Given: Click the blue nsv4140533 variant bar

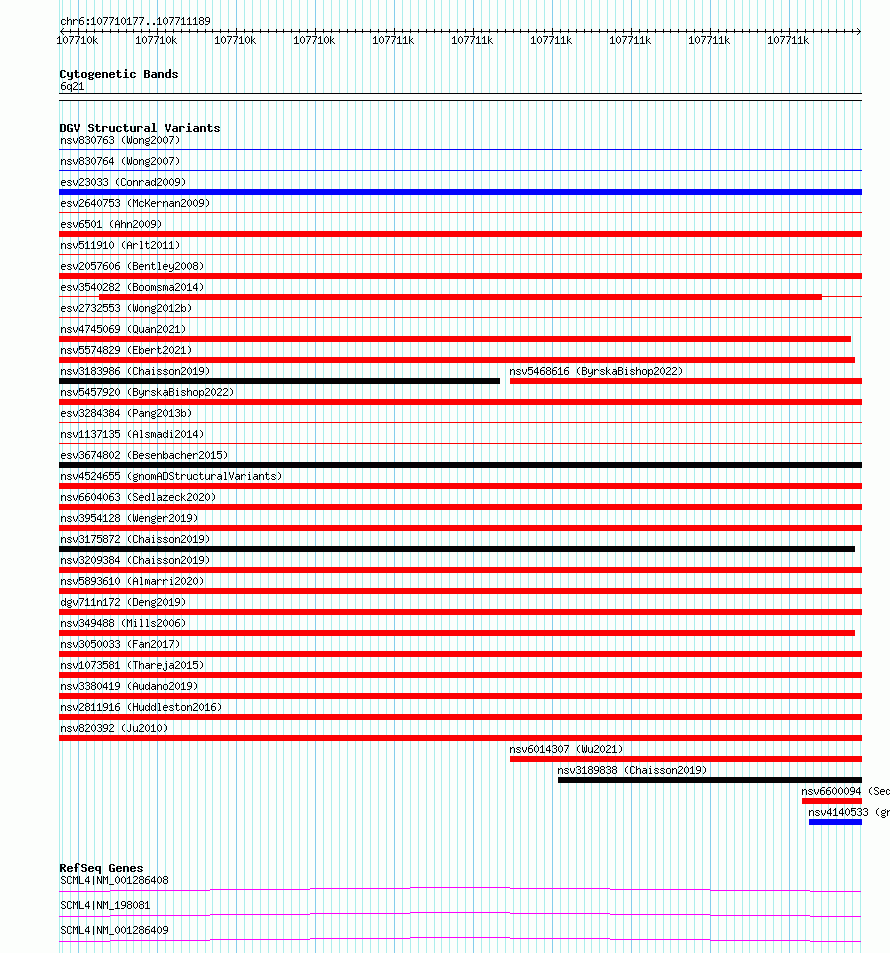Looking at the screenshot, I should pos(835,822).
